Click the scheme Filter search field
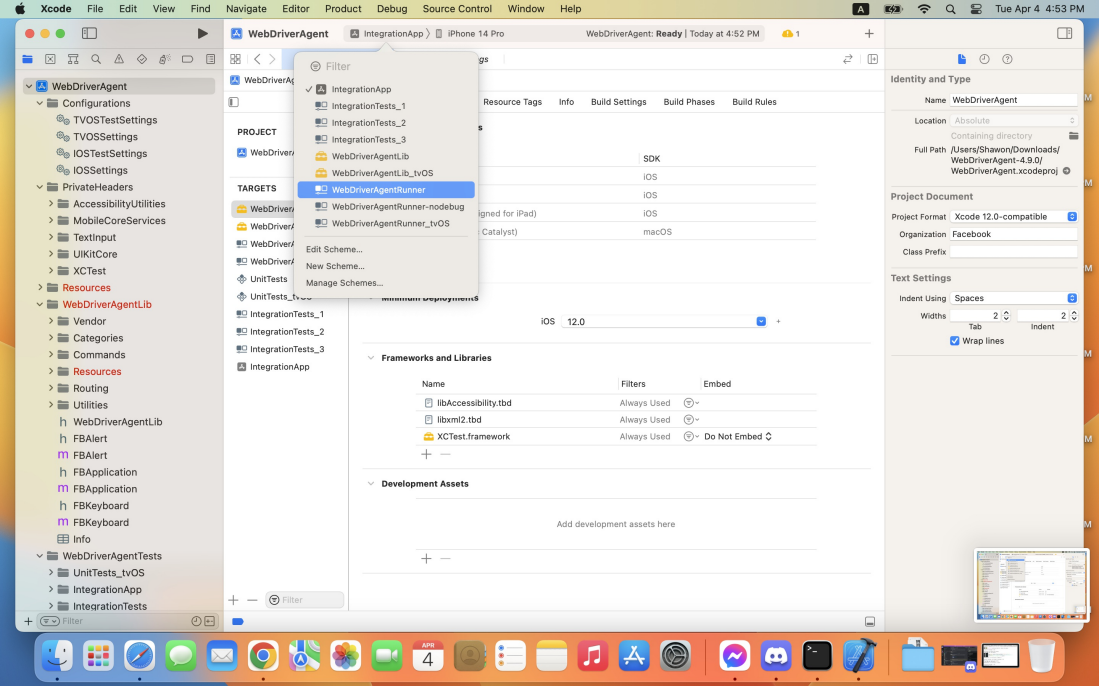1099x686 pixels. 386,67
